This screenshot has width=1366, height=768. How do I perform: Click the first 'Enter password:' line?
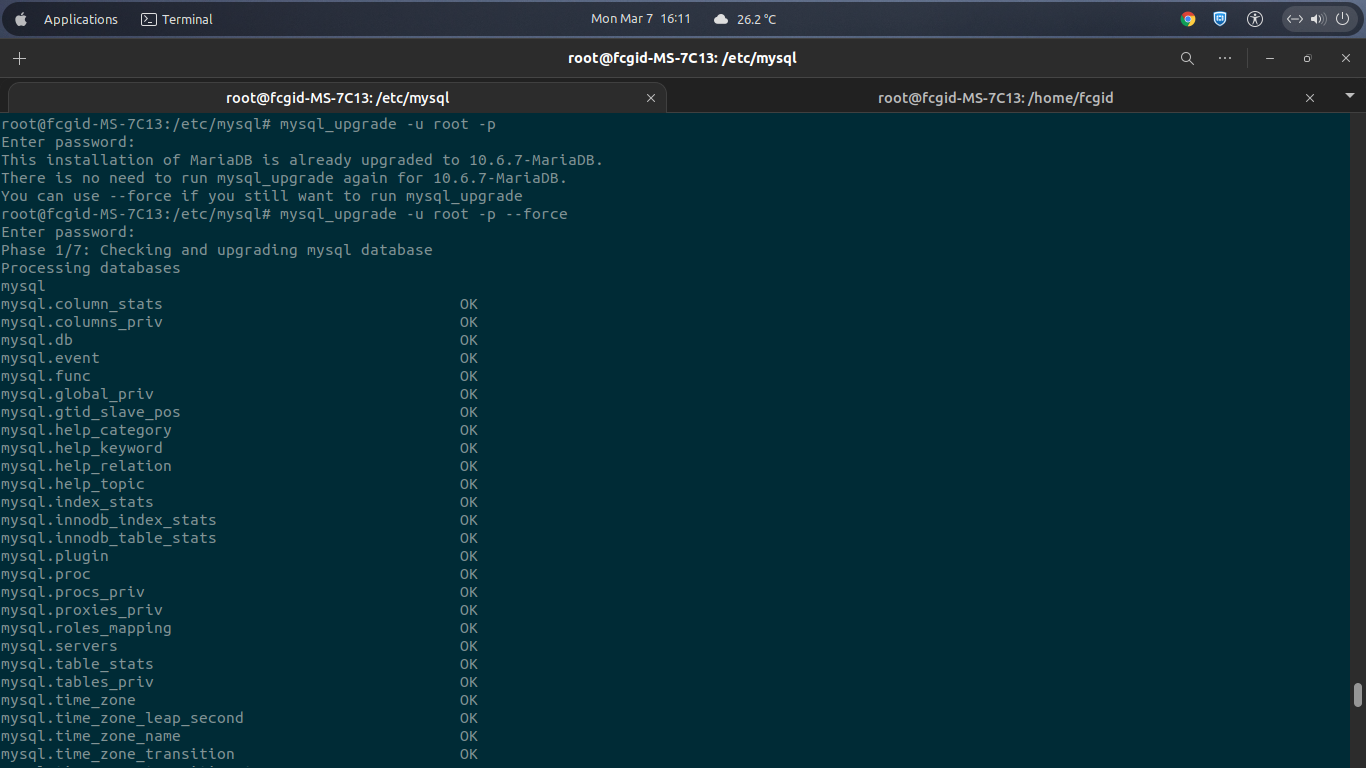point(68,142)
